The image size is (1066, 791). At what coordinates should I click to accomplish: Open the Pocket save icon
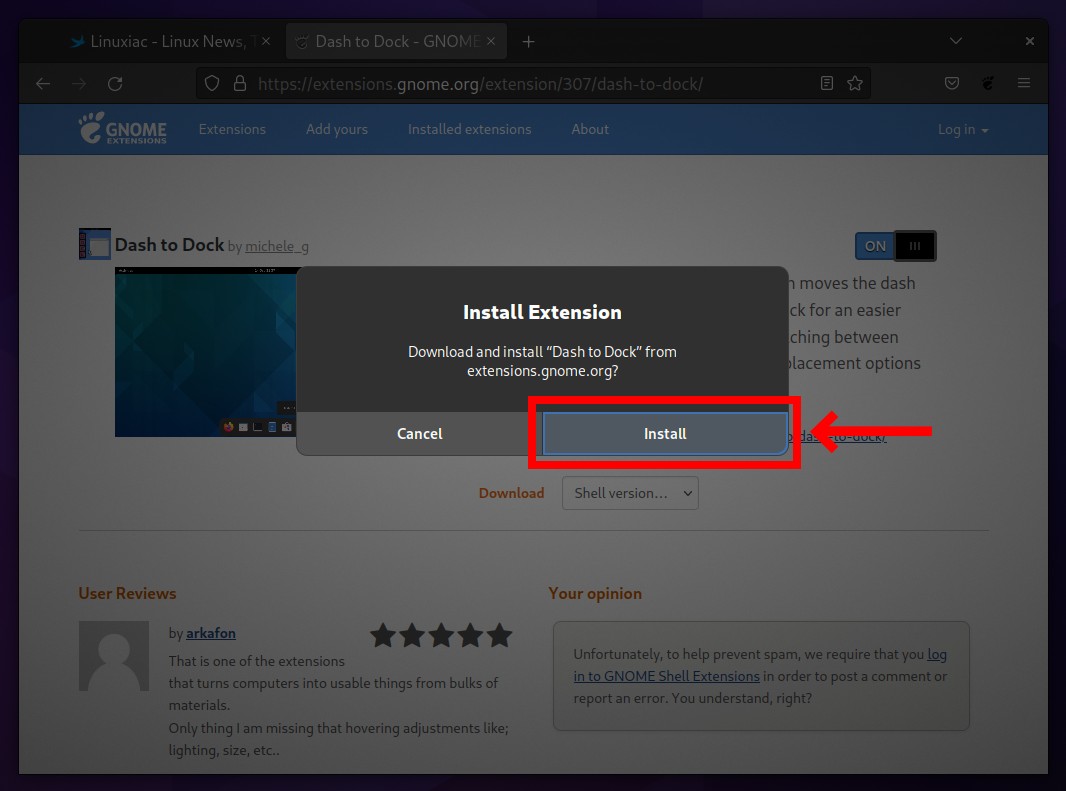click(x=952, y=83)
